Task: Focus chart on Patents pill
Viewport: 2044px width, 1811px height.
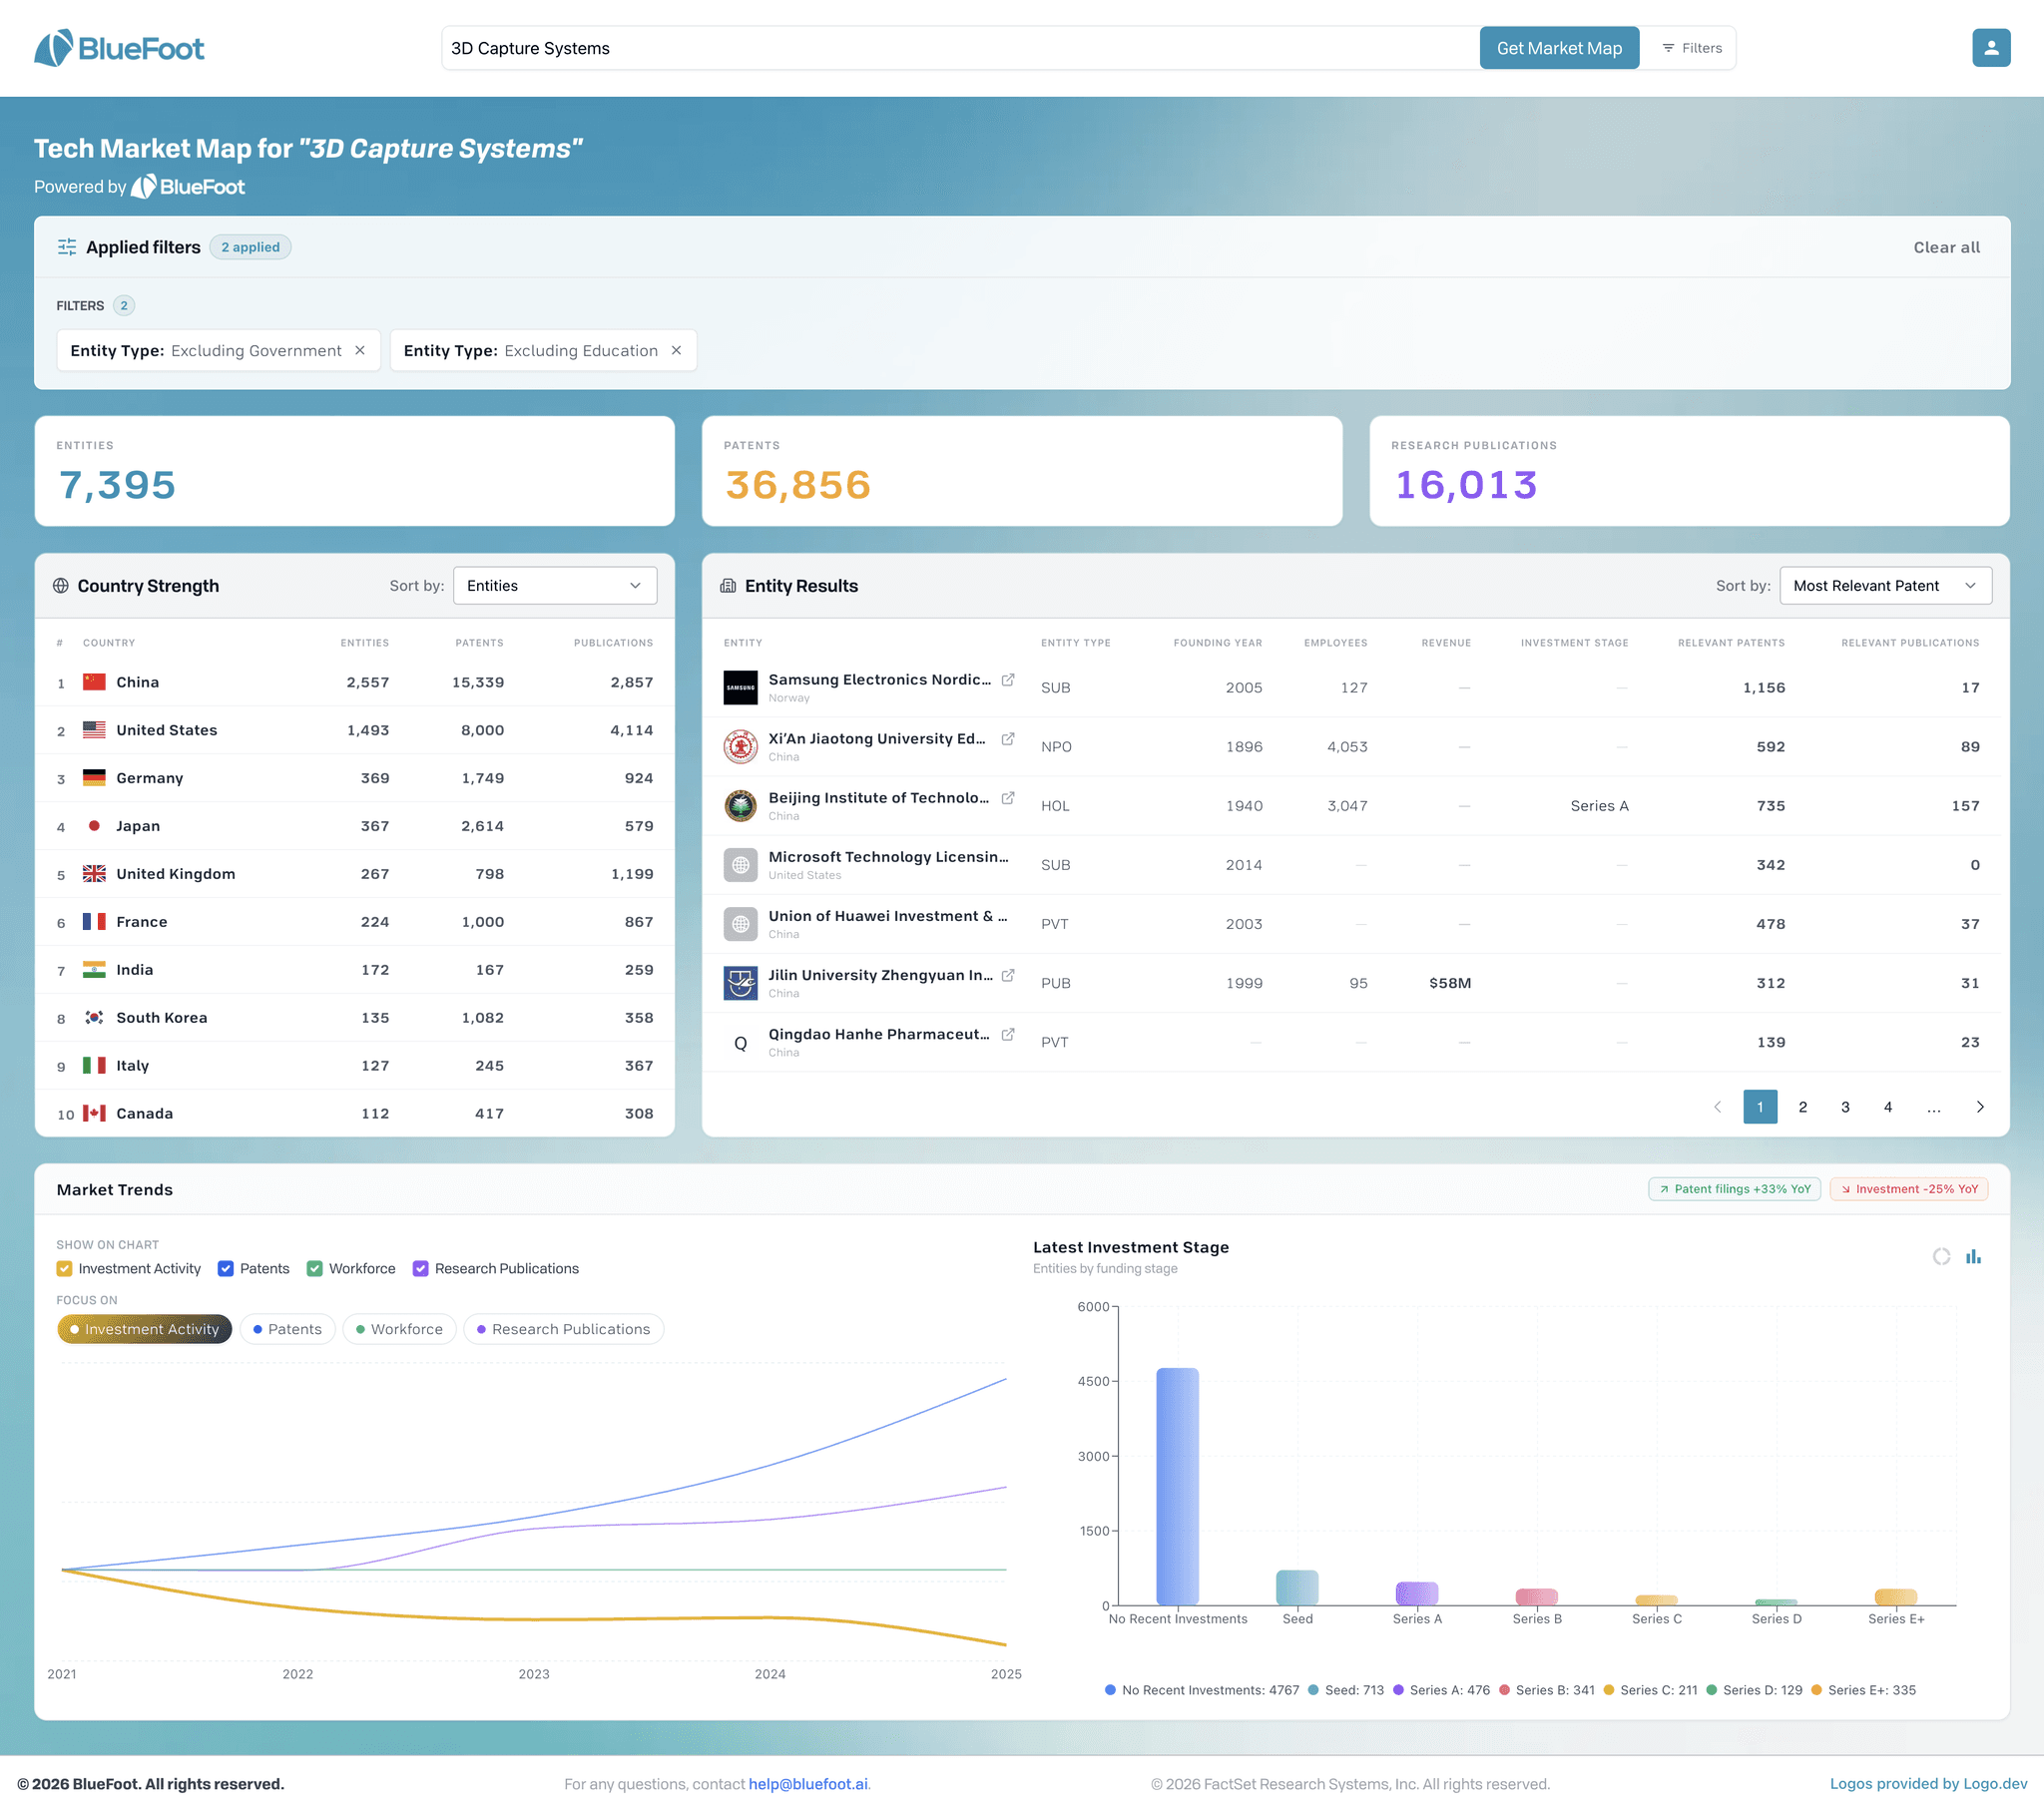Action: click(287, 1329)
